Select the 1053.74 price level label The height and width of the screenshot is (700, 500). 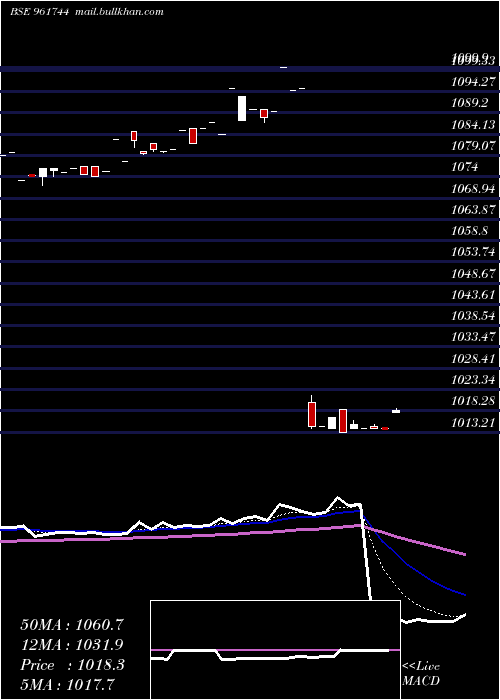tap(473, 252)
